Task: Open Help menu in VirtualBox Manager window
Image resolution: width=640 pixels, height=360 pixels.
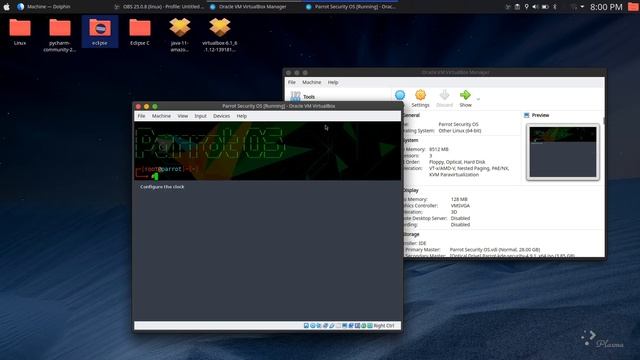Action: point(333,82)
